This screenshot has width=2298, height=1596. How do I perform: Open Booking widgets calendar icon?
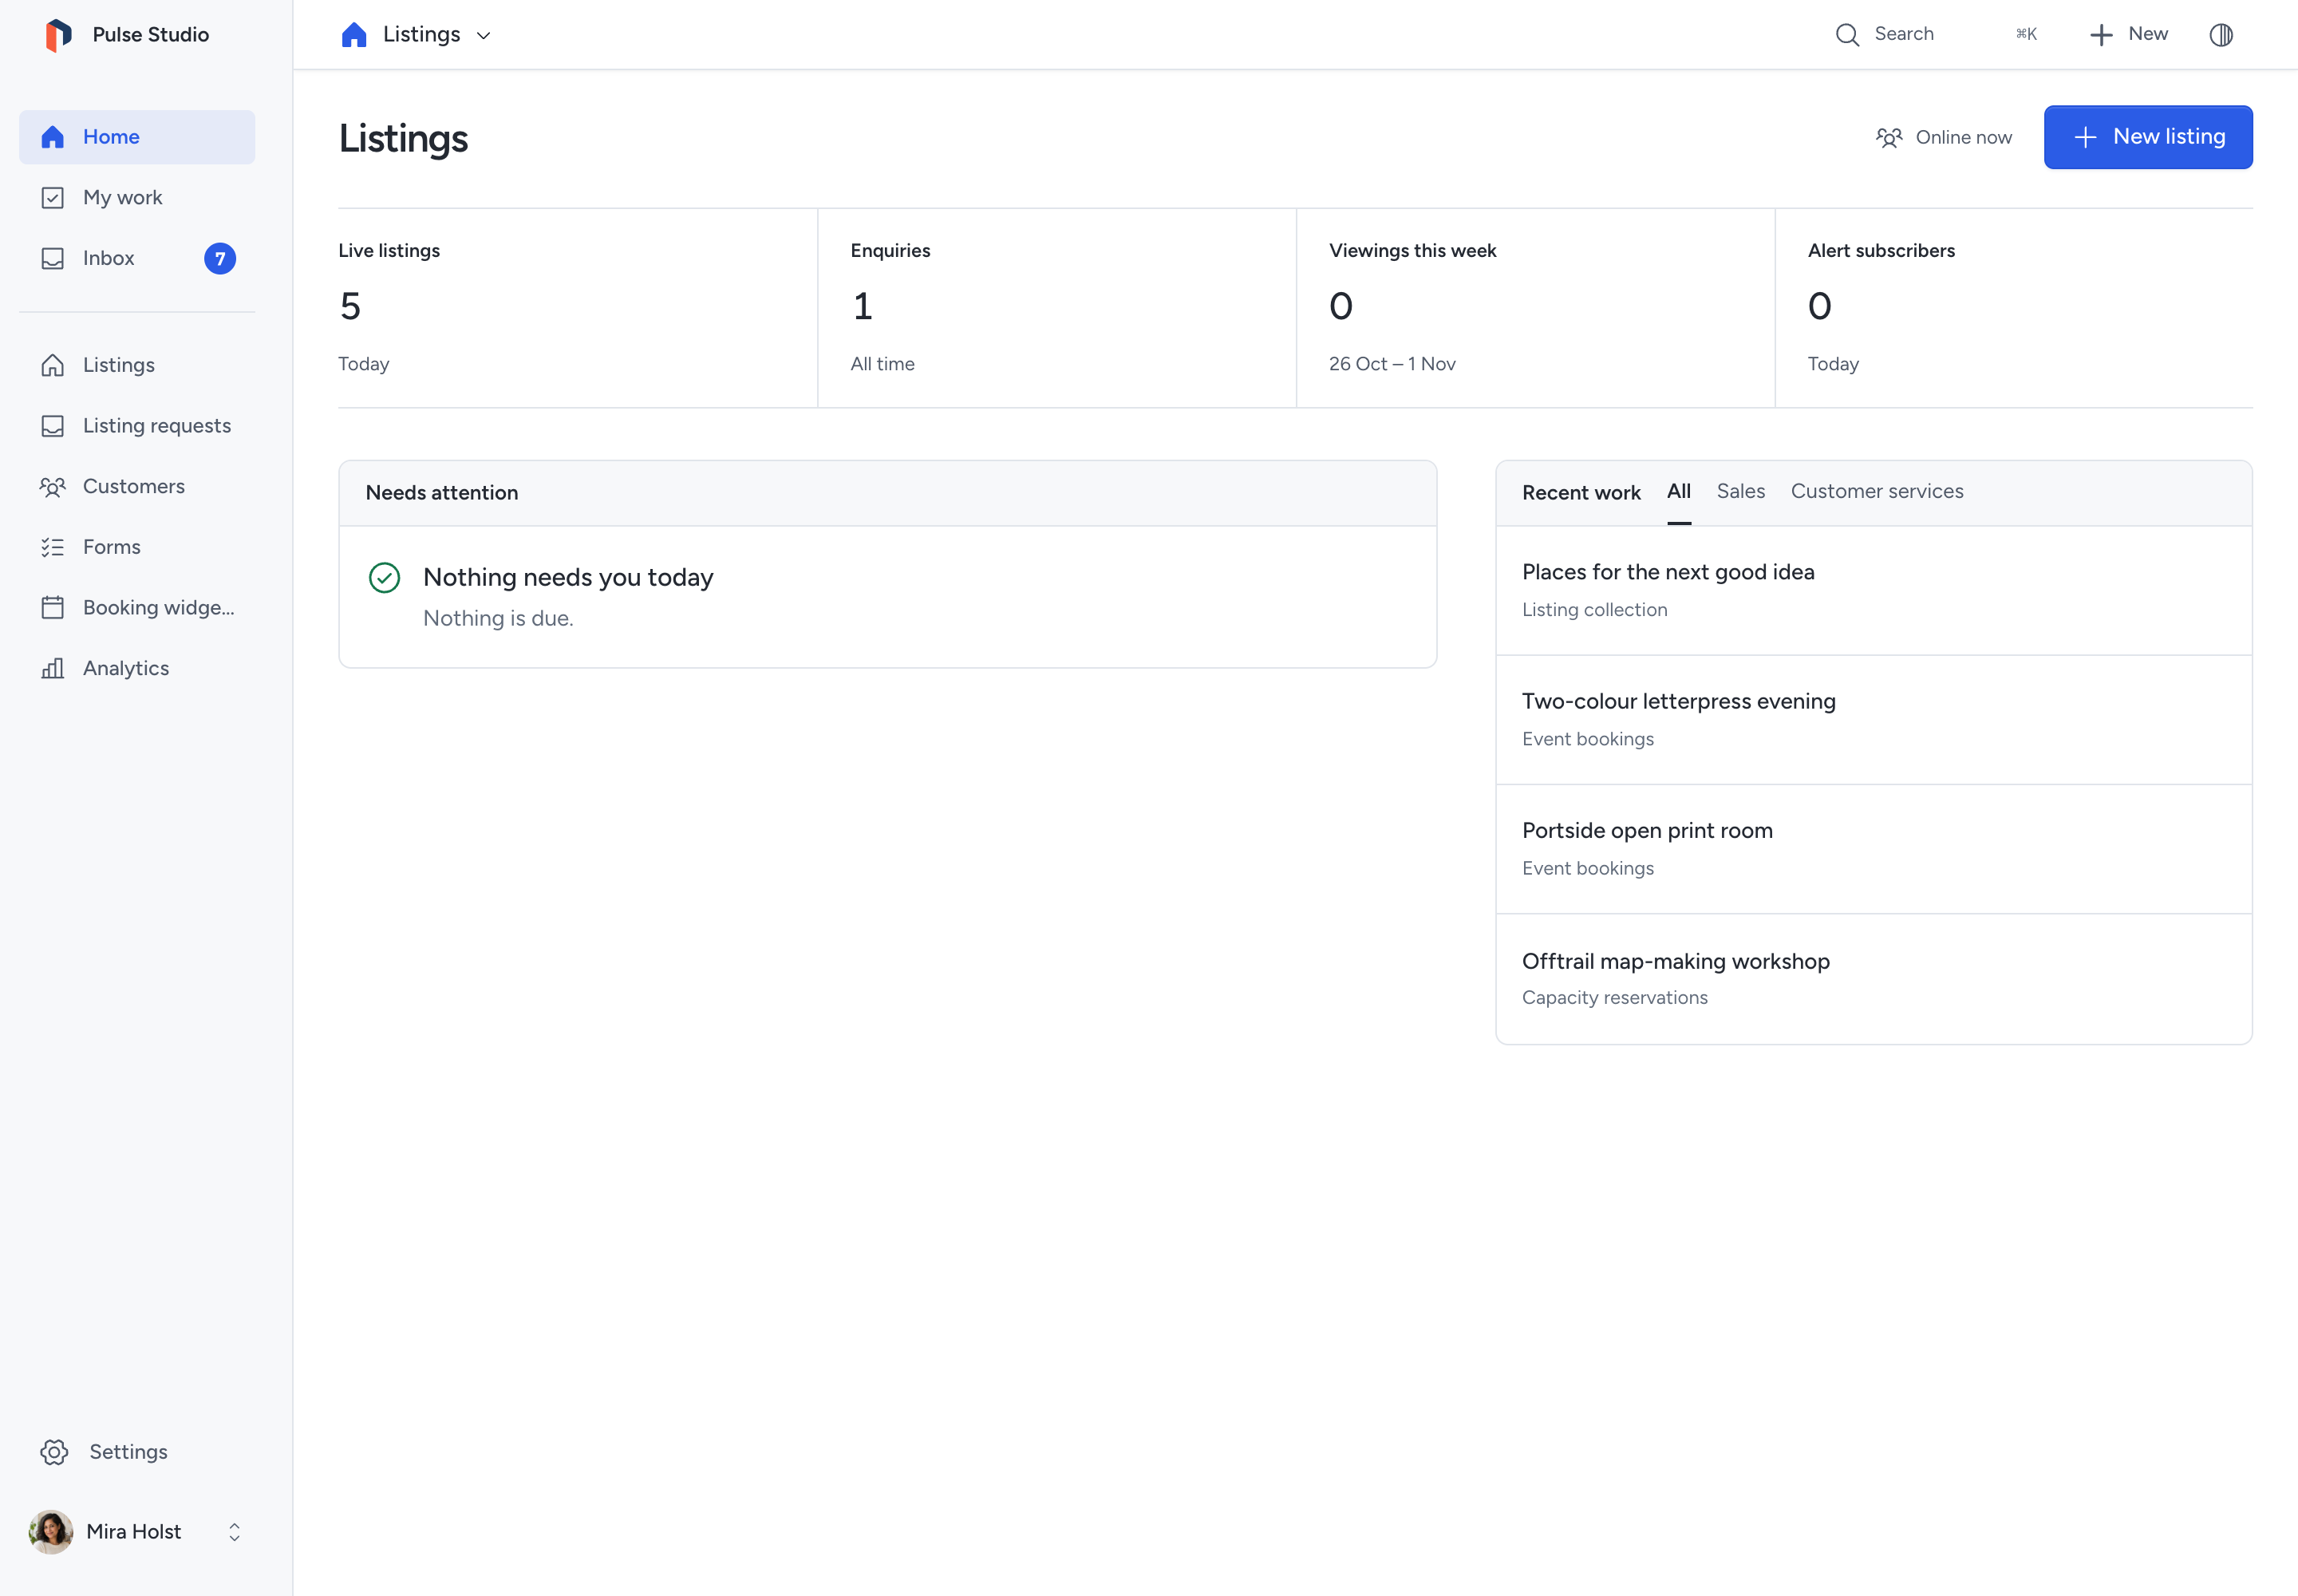coord(53,608)
